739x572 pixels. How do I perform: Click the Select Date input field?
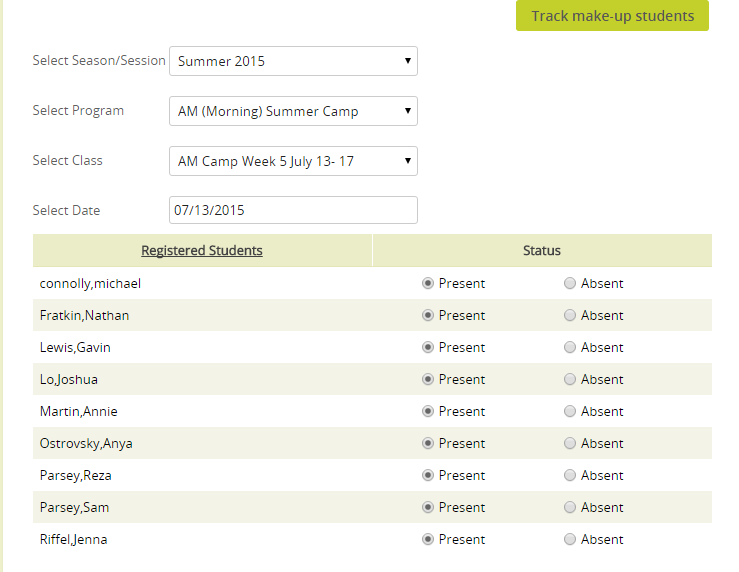293,210
